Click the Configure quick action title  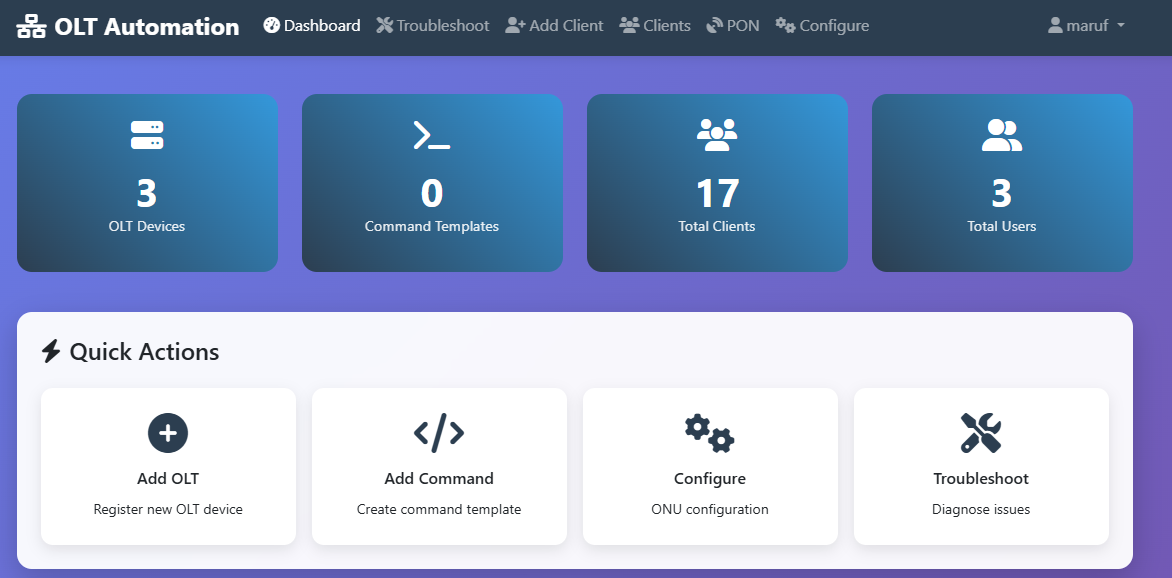coord(709,479)
